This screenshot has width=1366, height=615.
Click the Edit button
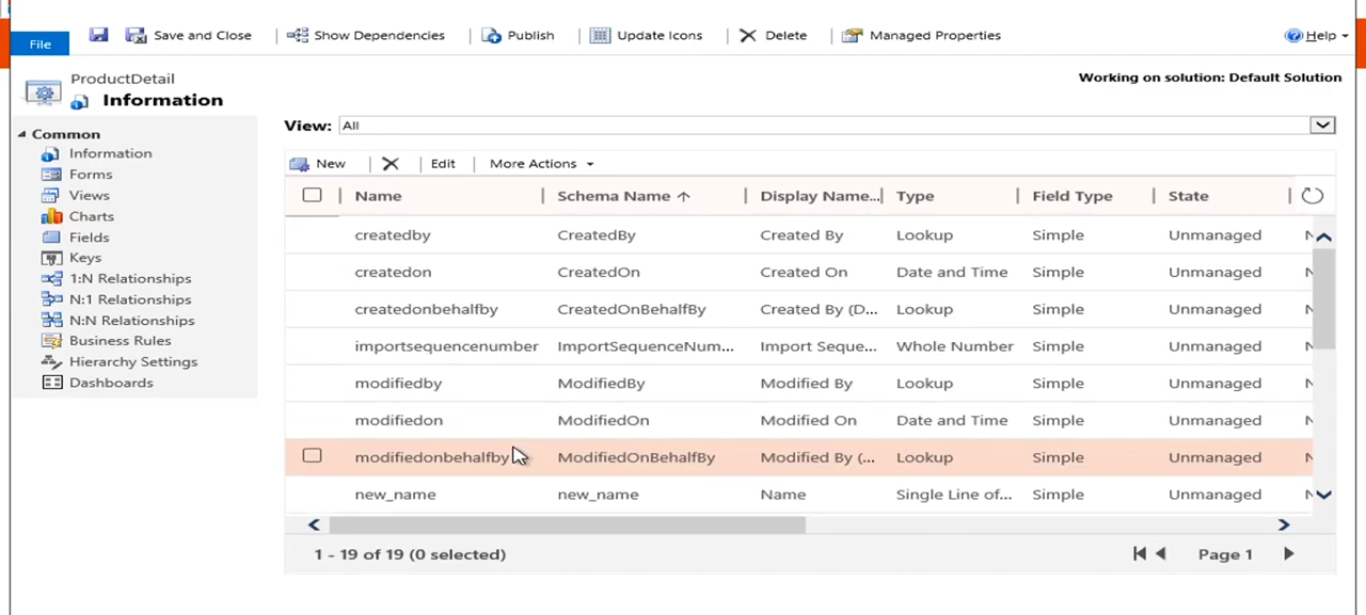tap(442, 163)
